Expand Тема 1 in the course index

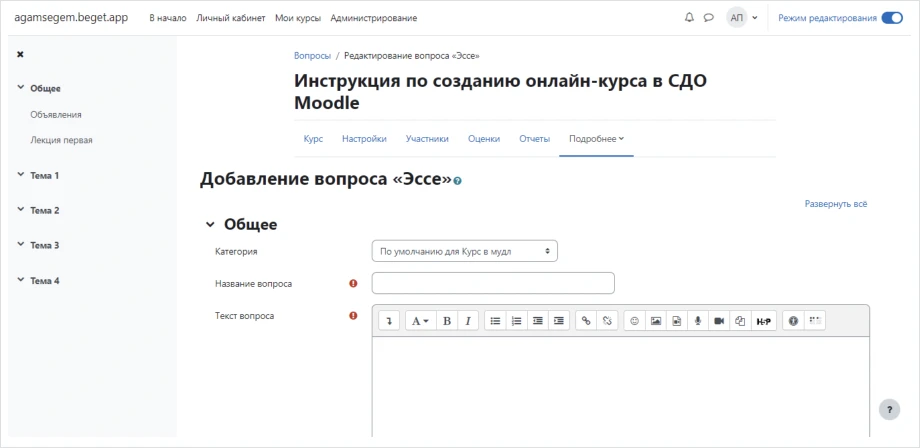point(21,175)
